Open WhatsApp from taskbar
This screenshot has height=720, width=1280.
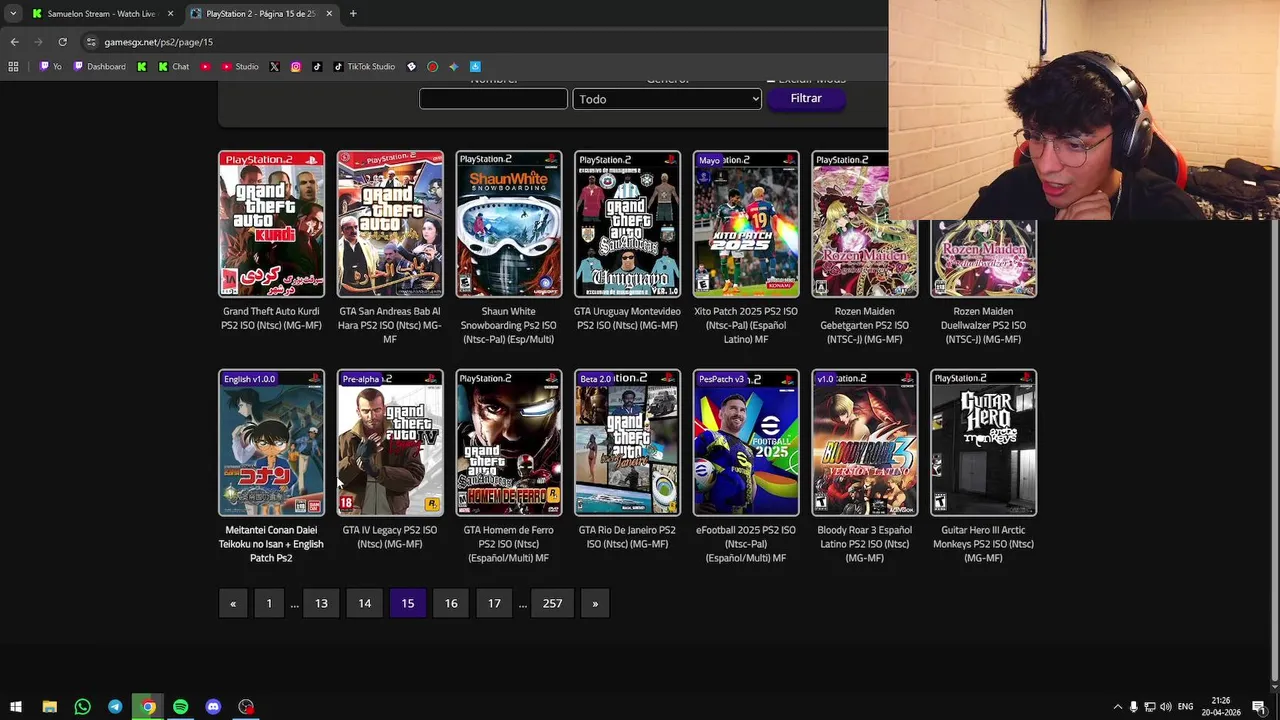[83, 707]
